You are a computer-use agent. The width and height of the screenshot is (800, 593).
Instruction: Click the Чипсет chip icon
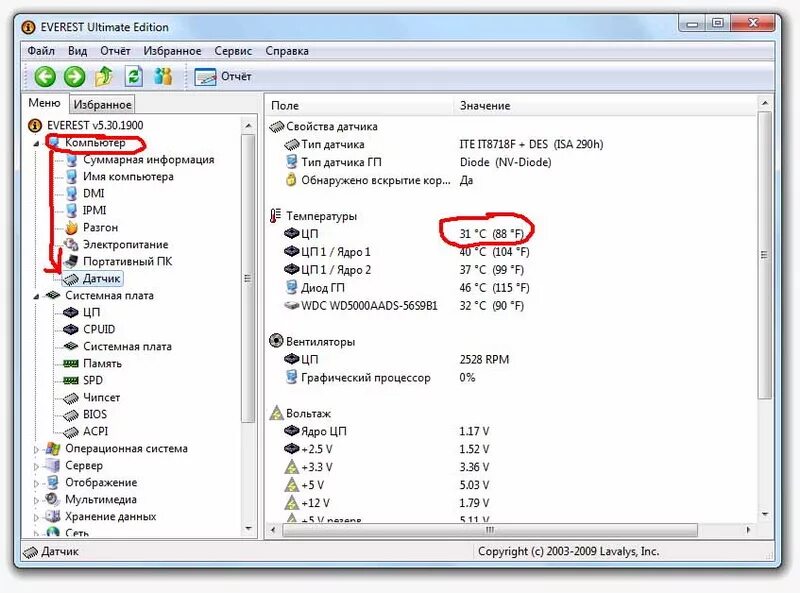point(70,398)
